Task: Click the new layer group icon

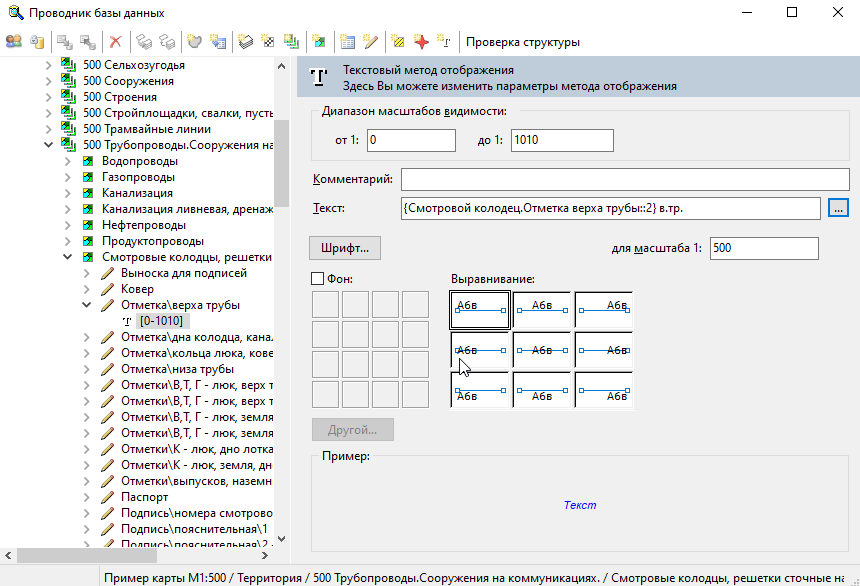Action: 291,42
